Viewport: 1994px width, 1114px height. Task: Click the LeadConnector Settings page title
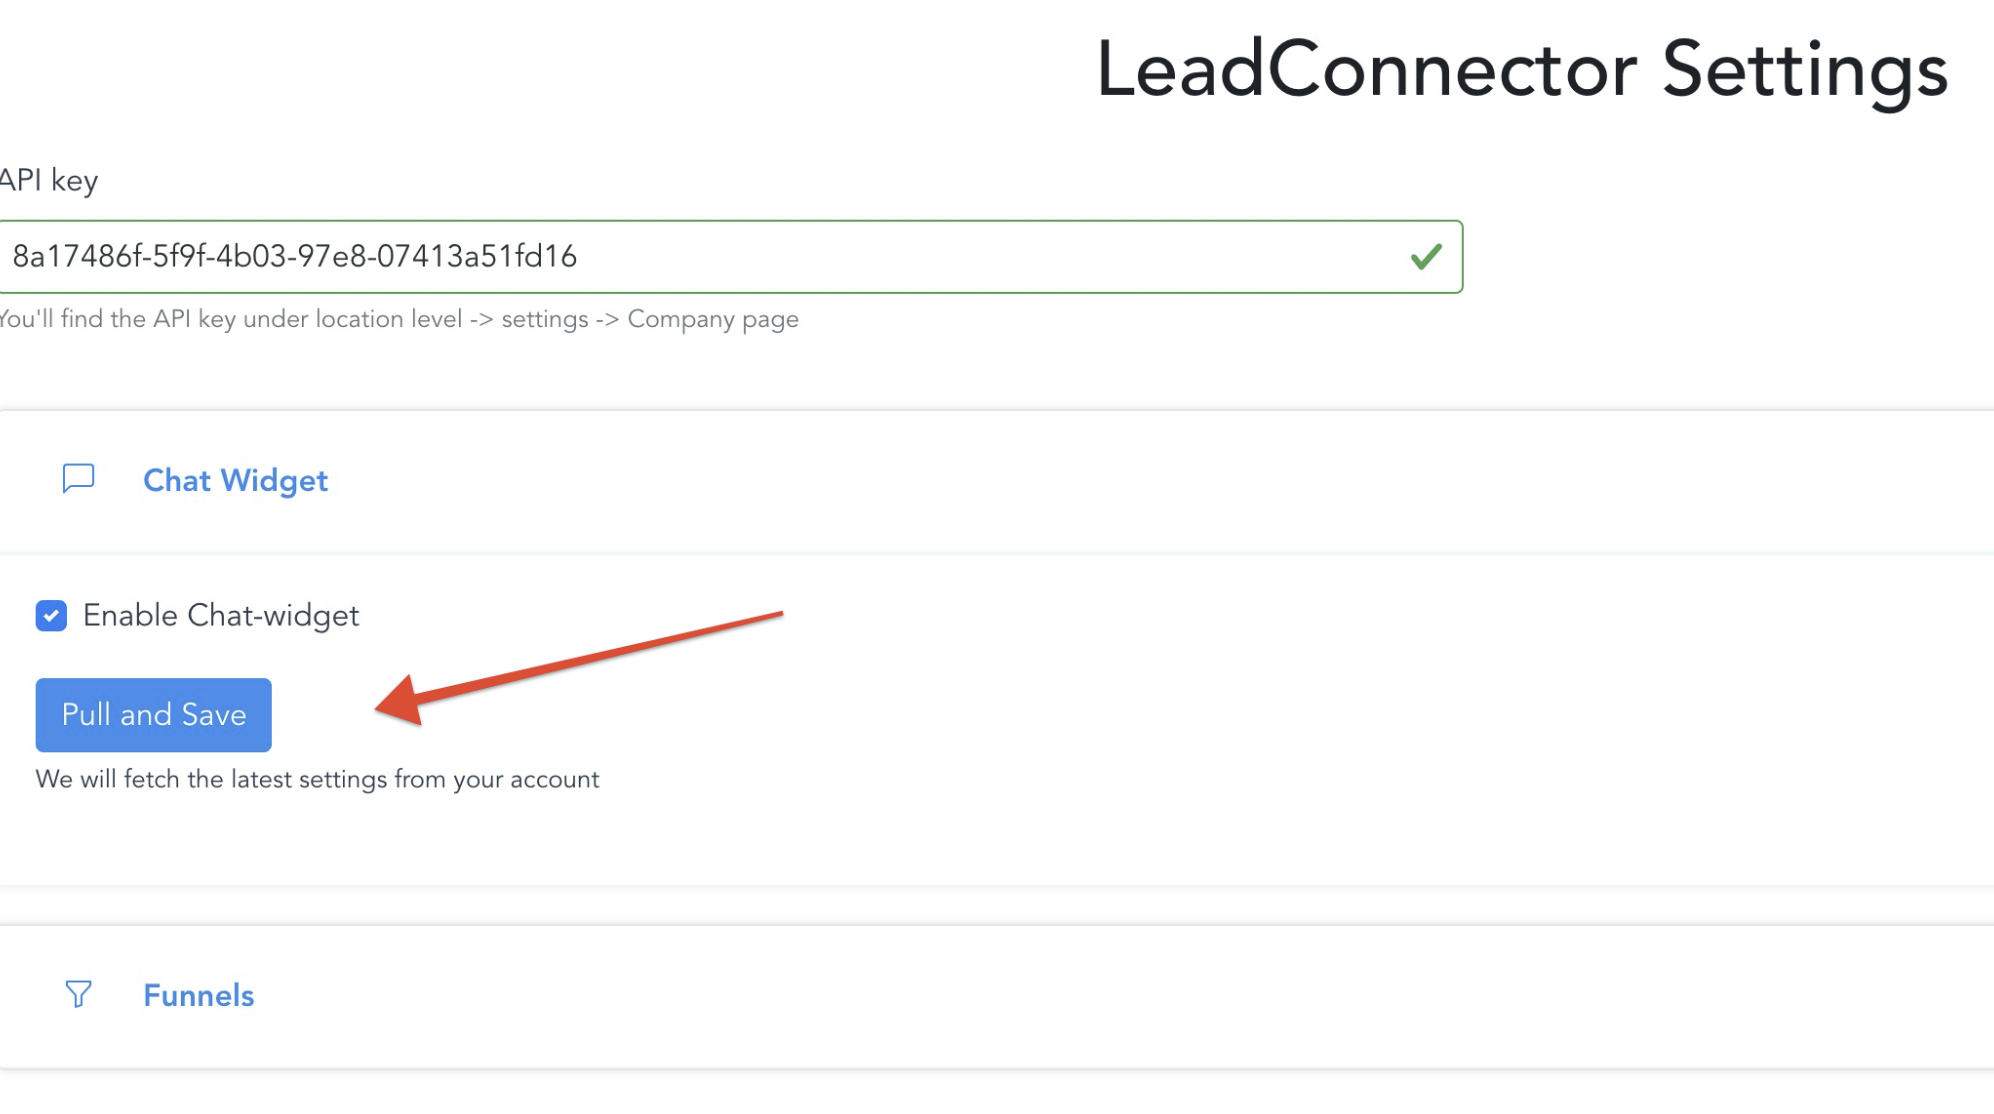click(1521, 70)
